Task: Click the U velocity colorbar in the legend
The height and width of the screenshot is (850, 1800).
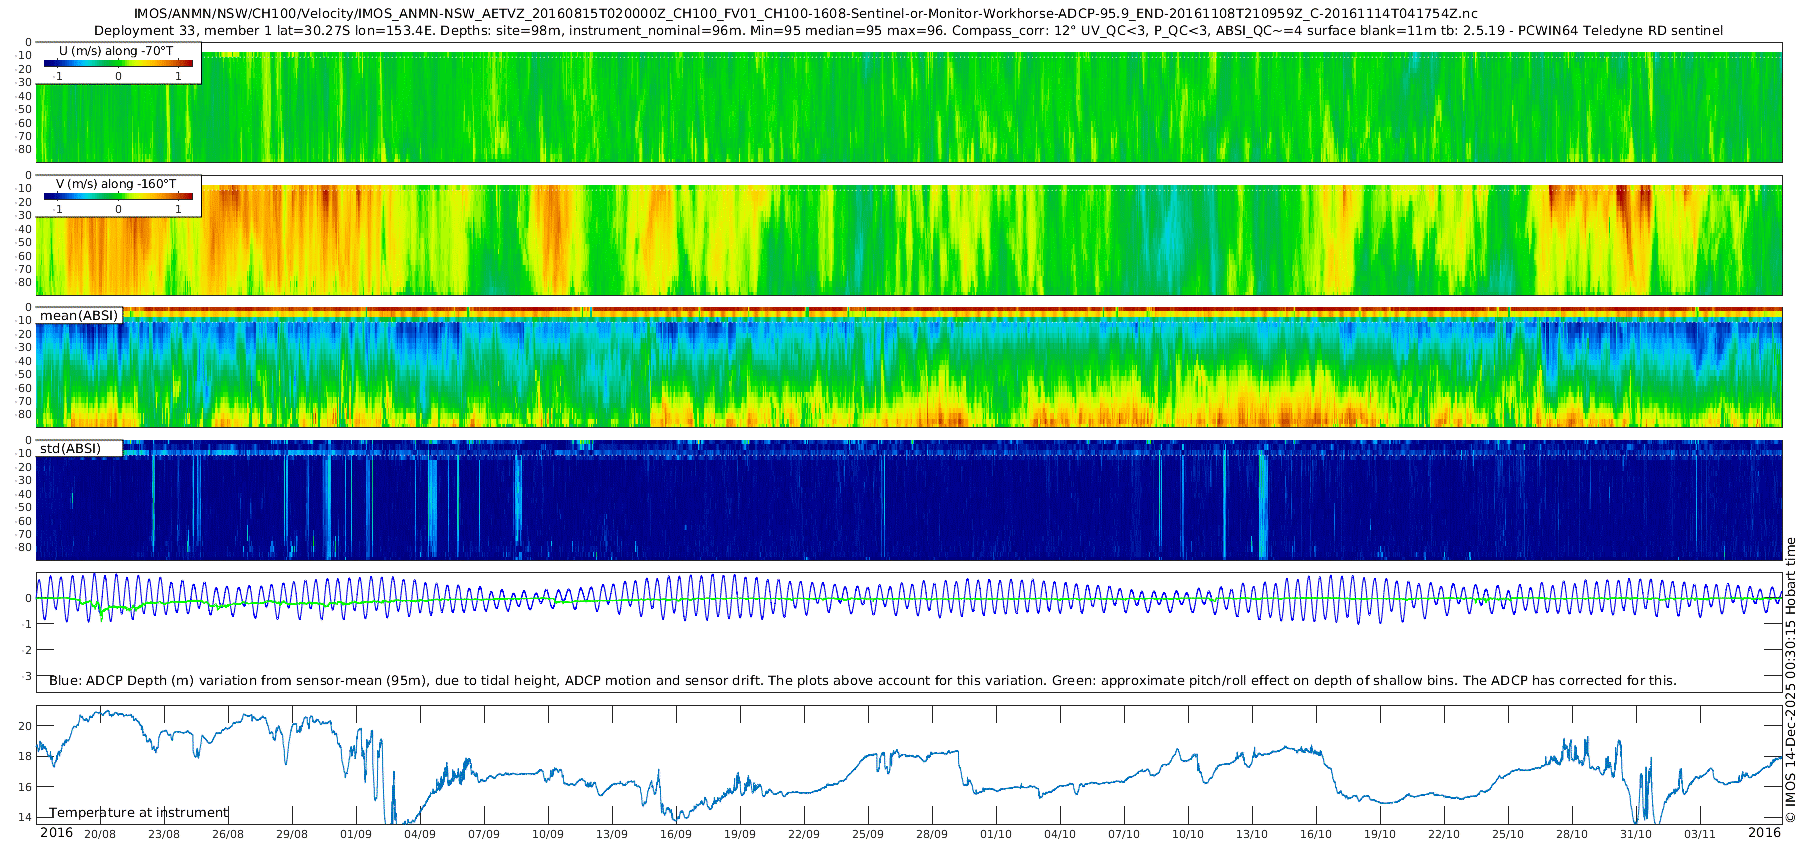Action: pos(118,63)
